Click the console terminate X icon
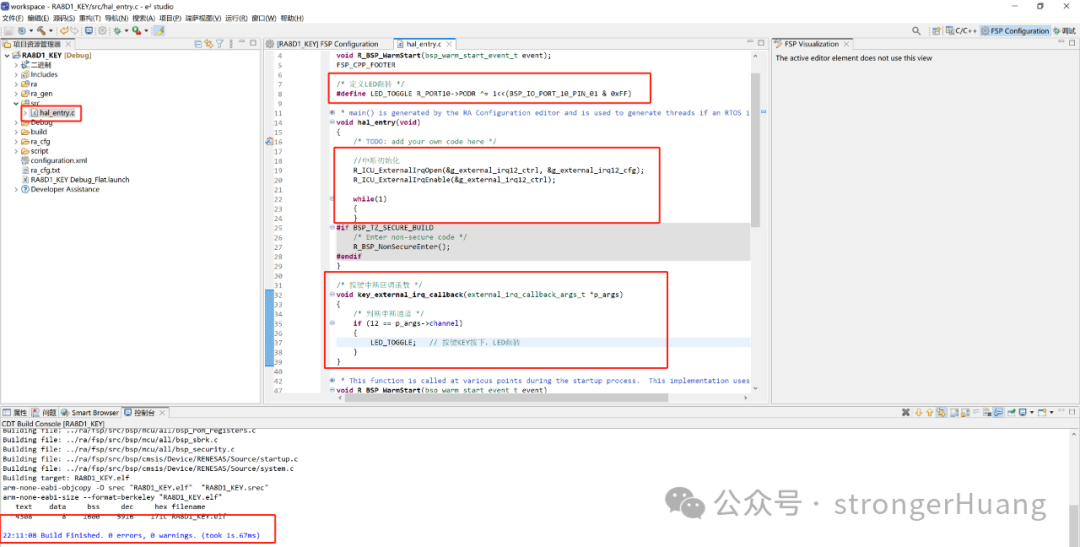 906,413
